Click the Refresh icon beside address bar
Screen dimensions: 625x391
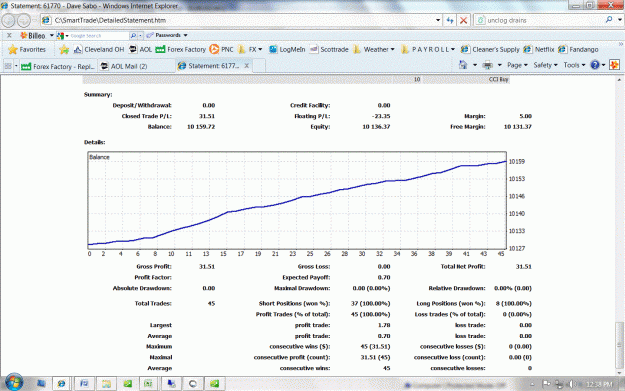coord(450,20)
